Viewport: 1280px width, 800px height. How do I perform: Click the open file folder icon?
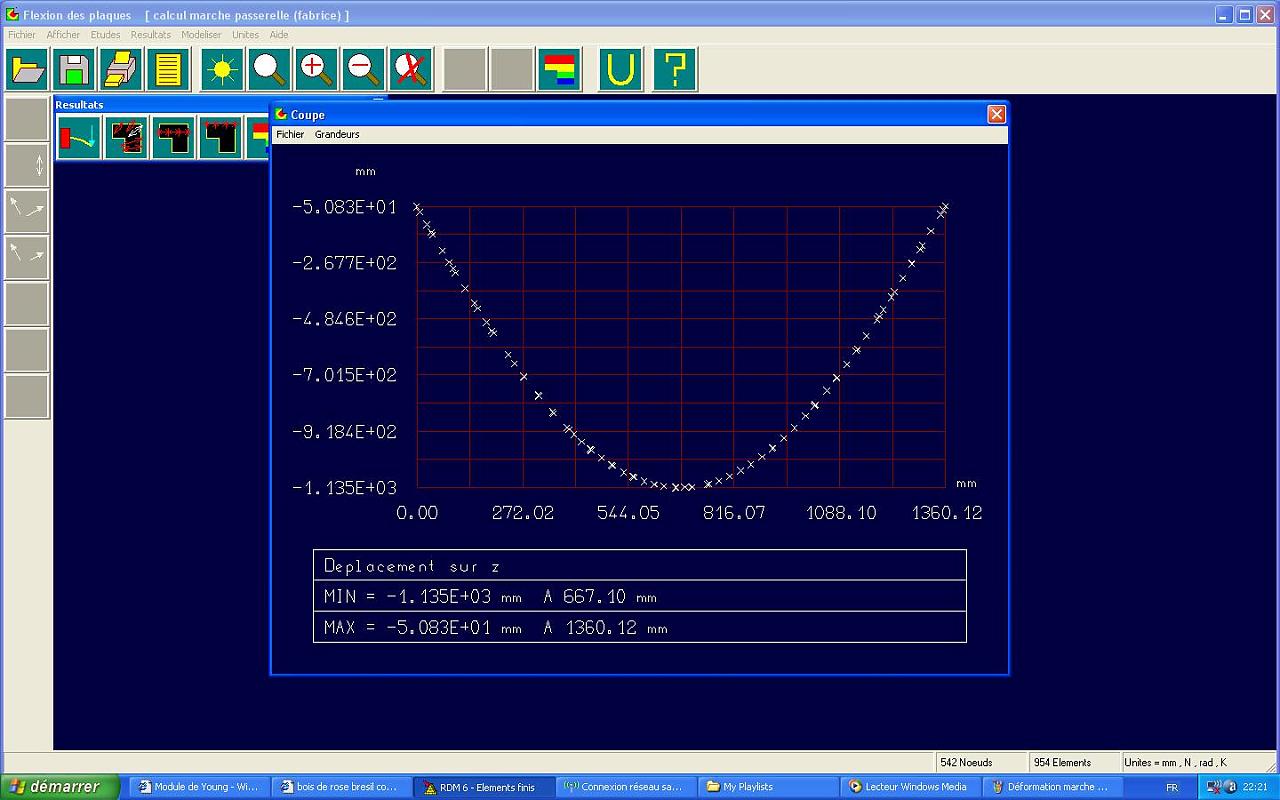click(x=27, y=70)
